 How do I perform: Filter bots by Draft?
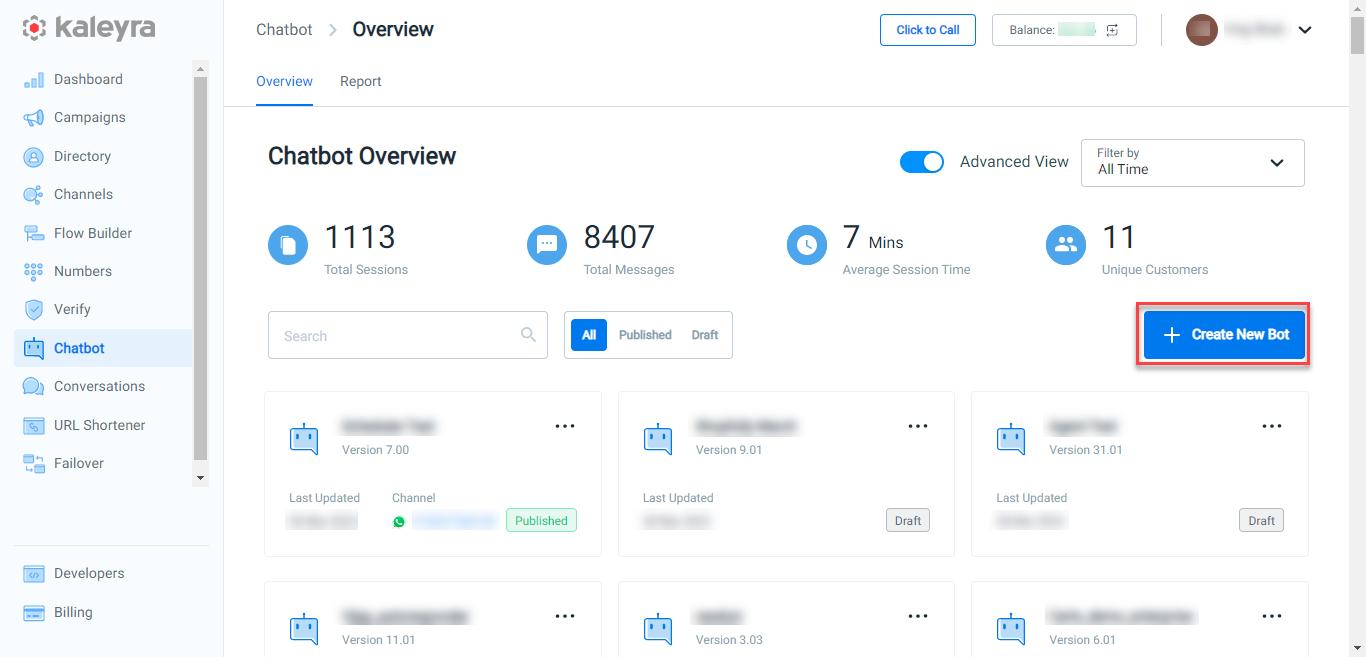click(x=705, y=335)
